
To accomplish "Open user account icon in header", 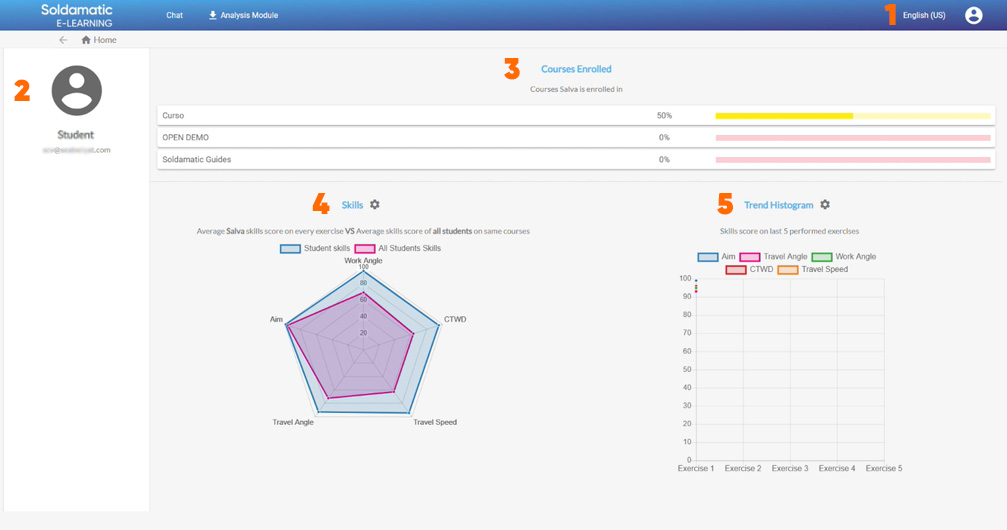I will point(973,16).
